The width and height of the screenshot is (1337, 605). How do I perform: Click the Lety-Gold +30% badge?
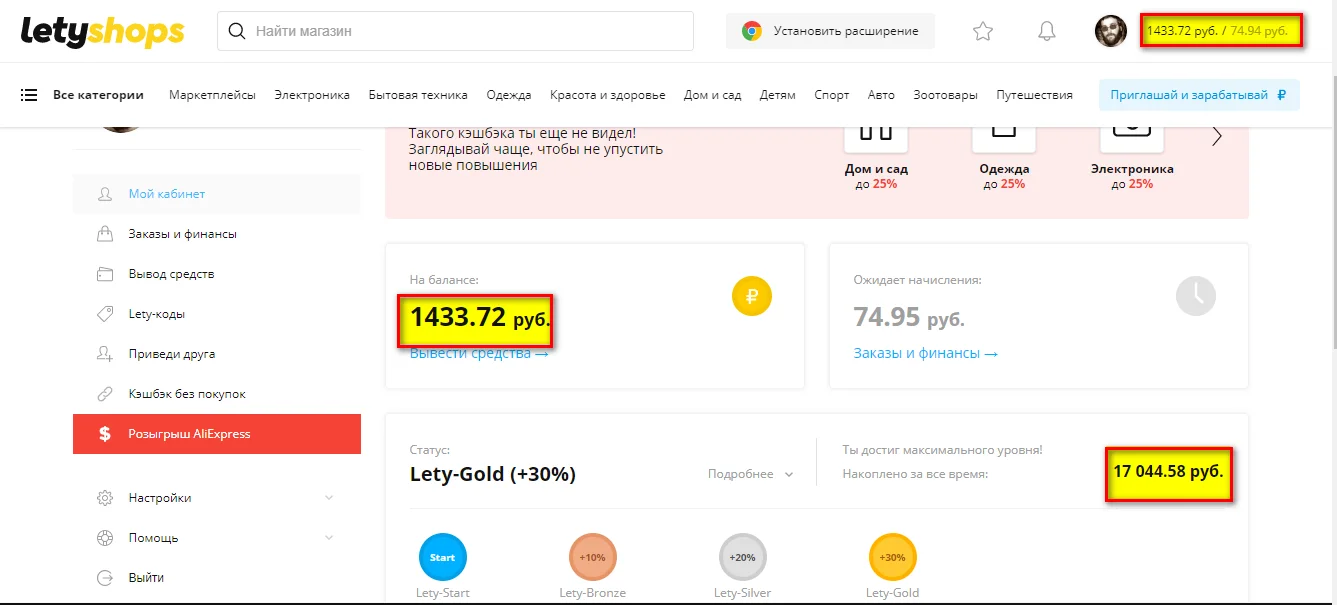point(892,557)
